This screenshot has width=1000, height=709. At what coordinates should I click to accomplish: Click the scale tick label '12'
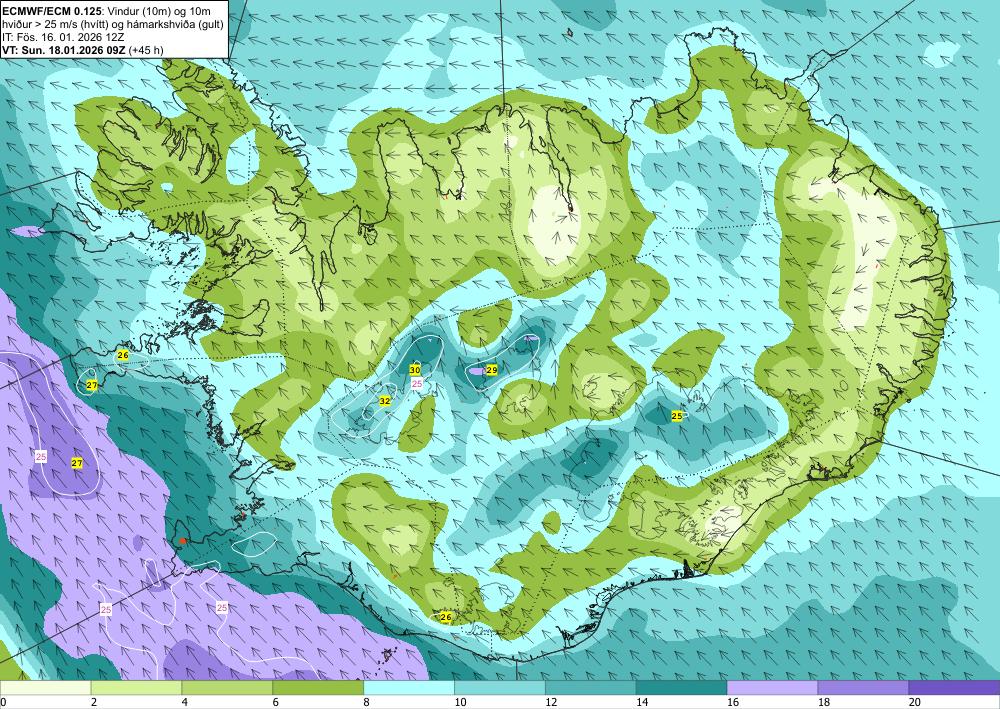[551, 703]
